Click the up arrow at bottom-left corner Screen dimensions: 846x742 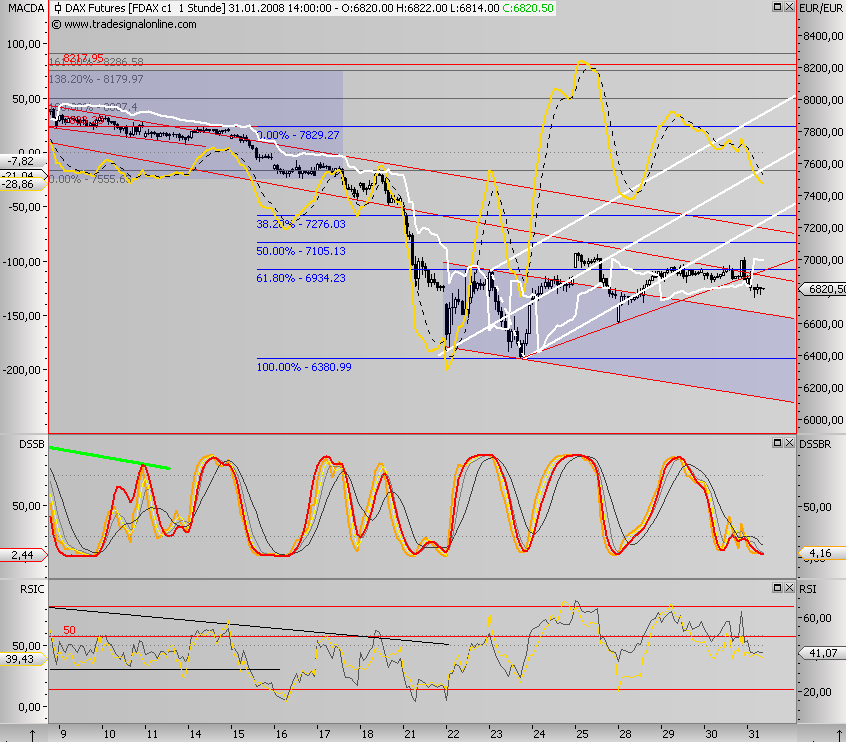pos(32,735)
